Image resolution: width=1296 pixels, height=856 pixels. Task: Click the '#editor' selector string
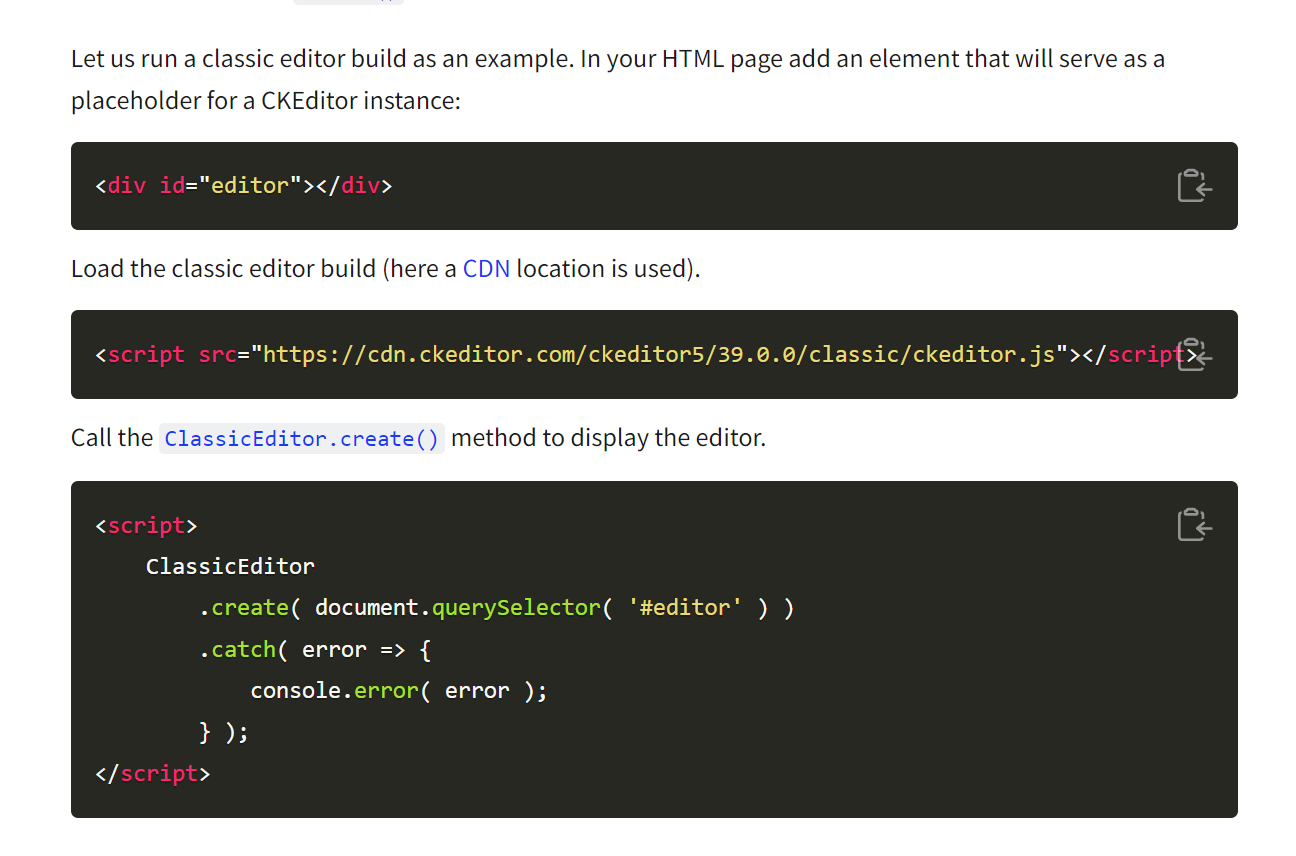pos(686,608)
